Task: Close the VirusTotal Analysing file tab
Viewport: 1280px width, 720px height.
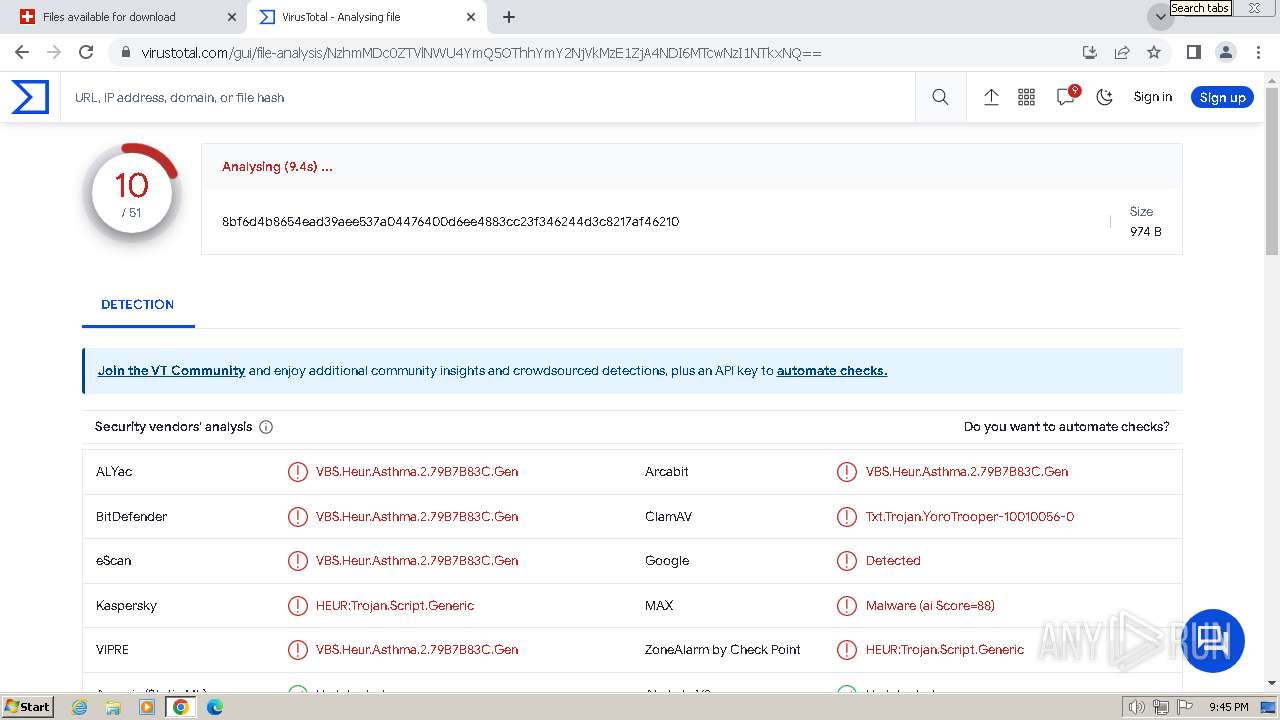Action: point(471,17)
